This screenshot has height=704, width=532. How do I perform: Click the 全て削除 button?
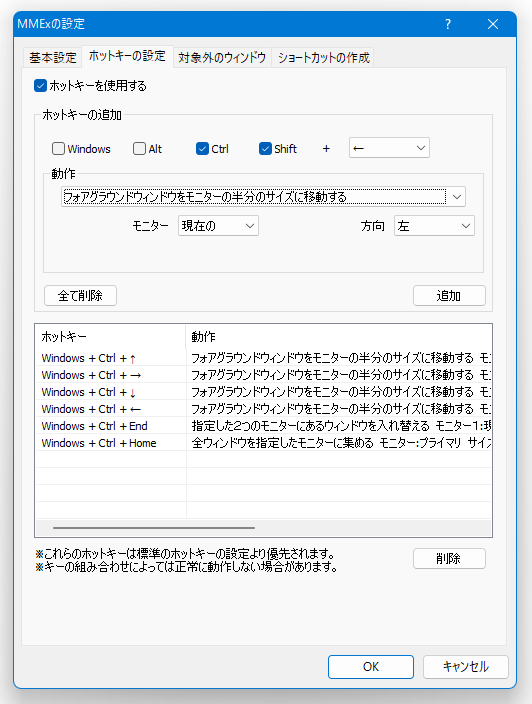pos(80,295)
